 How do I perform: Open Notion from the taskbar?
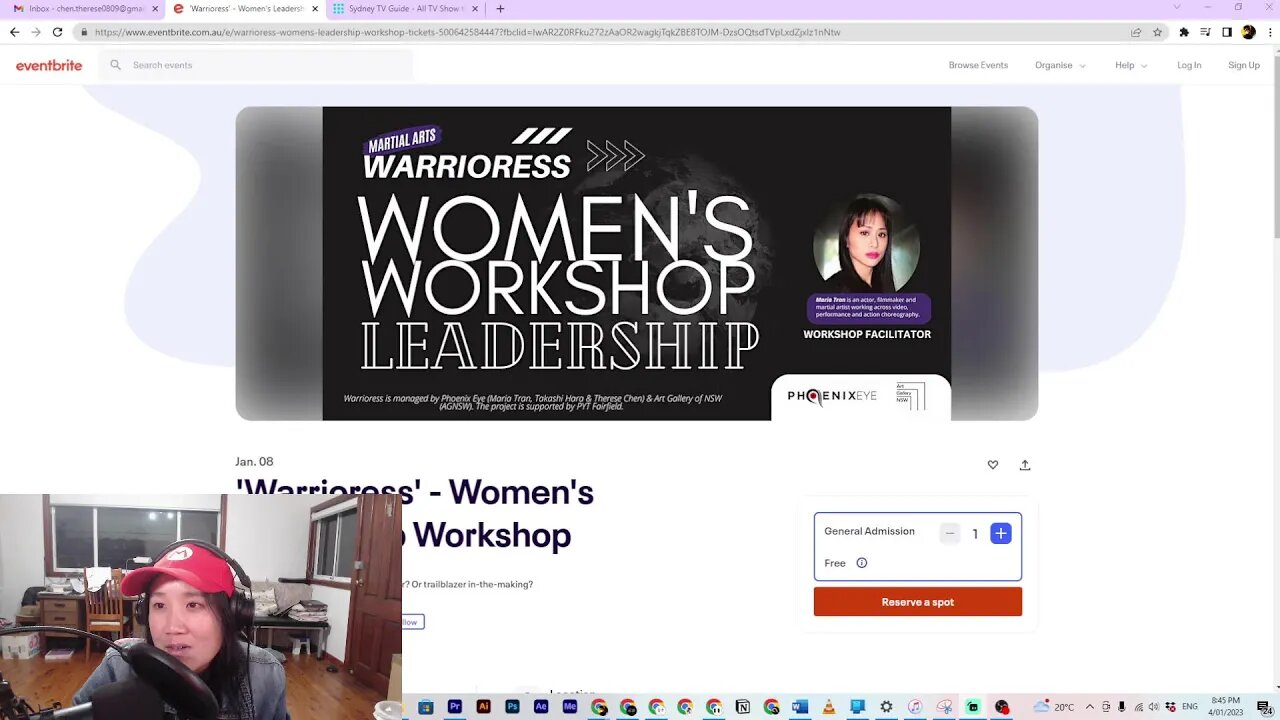click(x=743, y=707)
